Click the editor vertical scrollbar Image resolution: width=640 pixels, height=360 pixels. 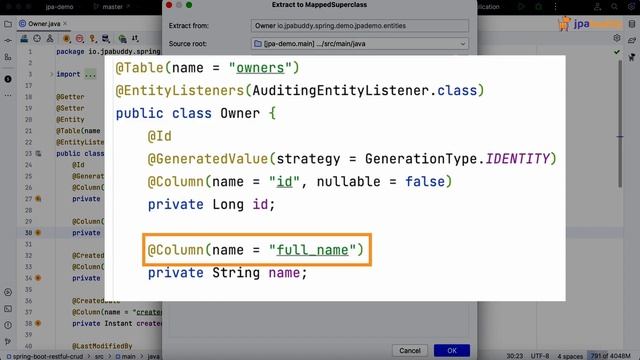[x=620, y=124]
